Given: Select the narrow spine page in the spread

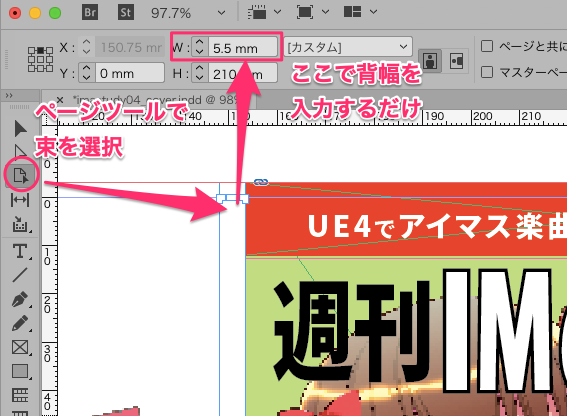Looking at the screenshot, I should click(233, 300).
